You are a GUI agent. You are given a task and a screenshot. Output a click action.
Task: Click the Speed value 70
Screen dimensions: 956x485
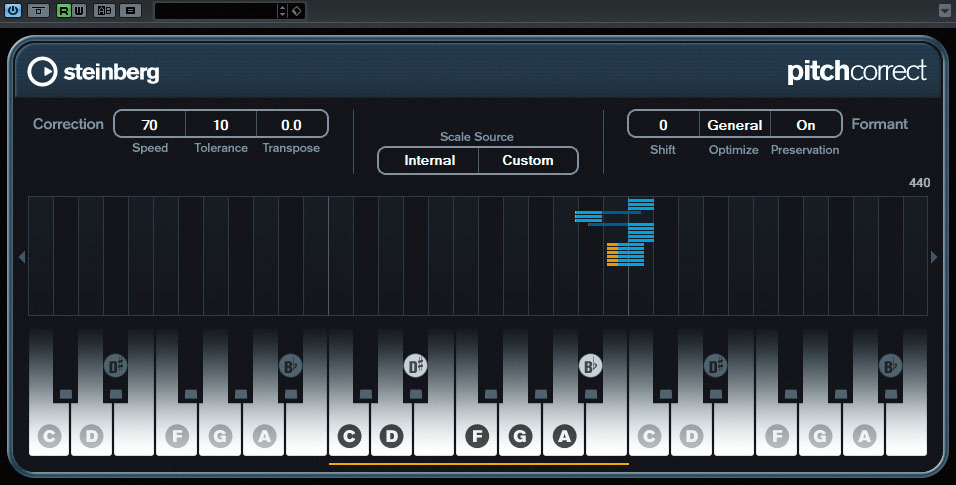150,125
